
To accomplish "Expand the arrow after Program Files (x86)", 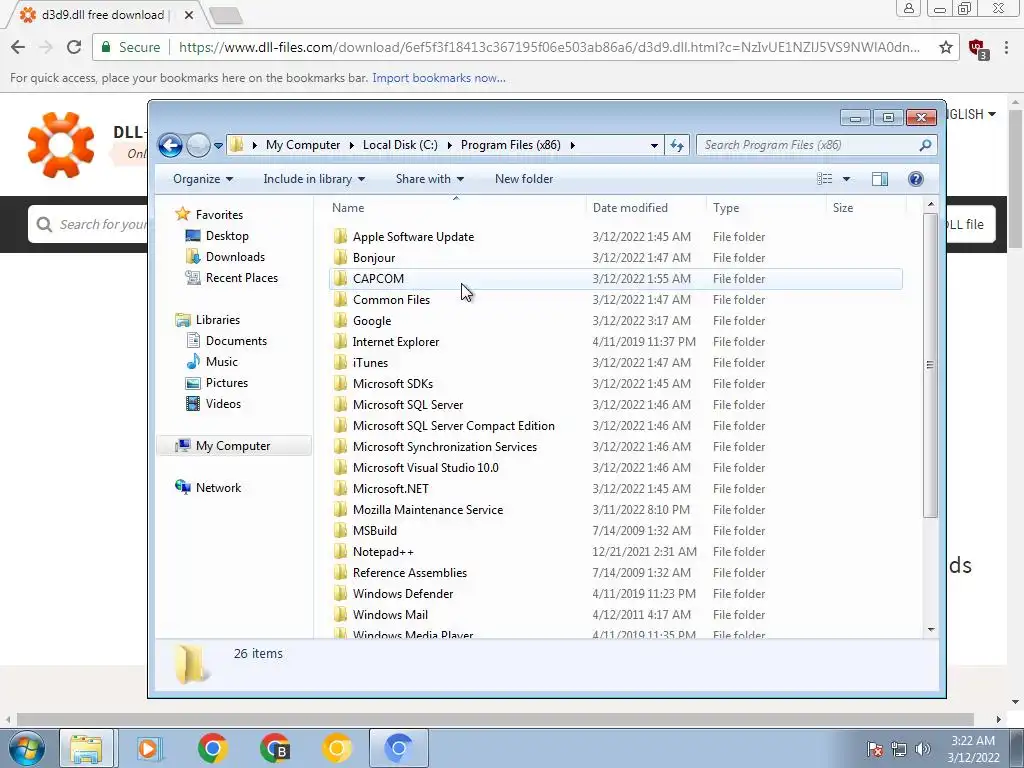I will pos(572,145).
